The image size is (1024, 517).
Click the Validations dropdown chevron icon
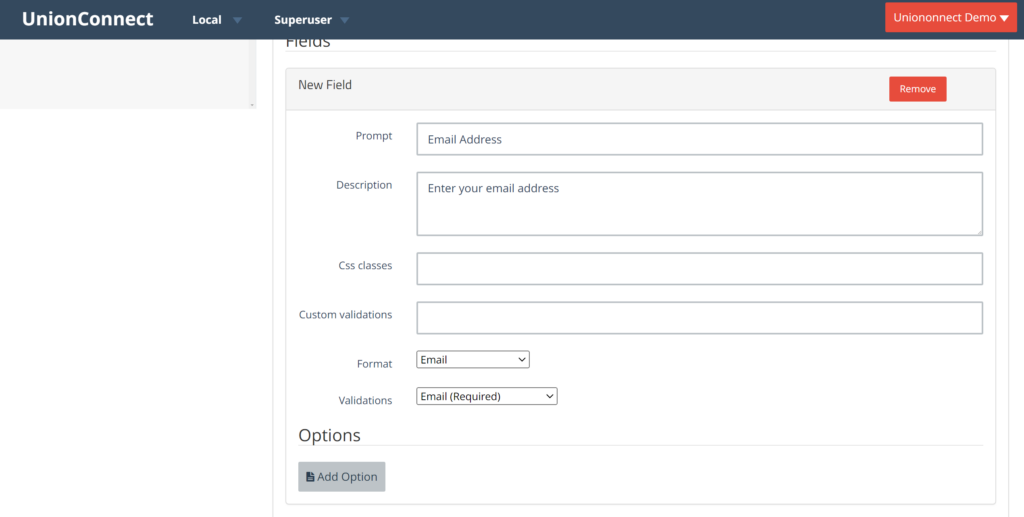pos(550,396)
